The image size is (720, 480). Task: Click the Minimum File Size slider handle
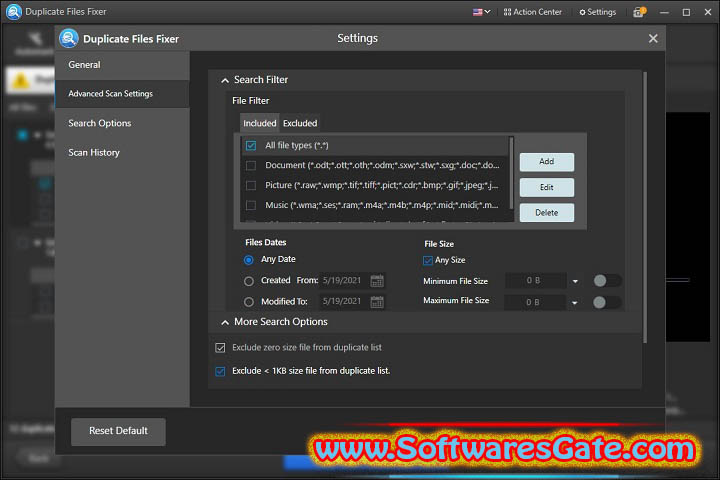[600, 281]
